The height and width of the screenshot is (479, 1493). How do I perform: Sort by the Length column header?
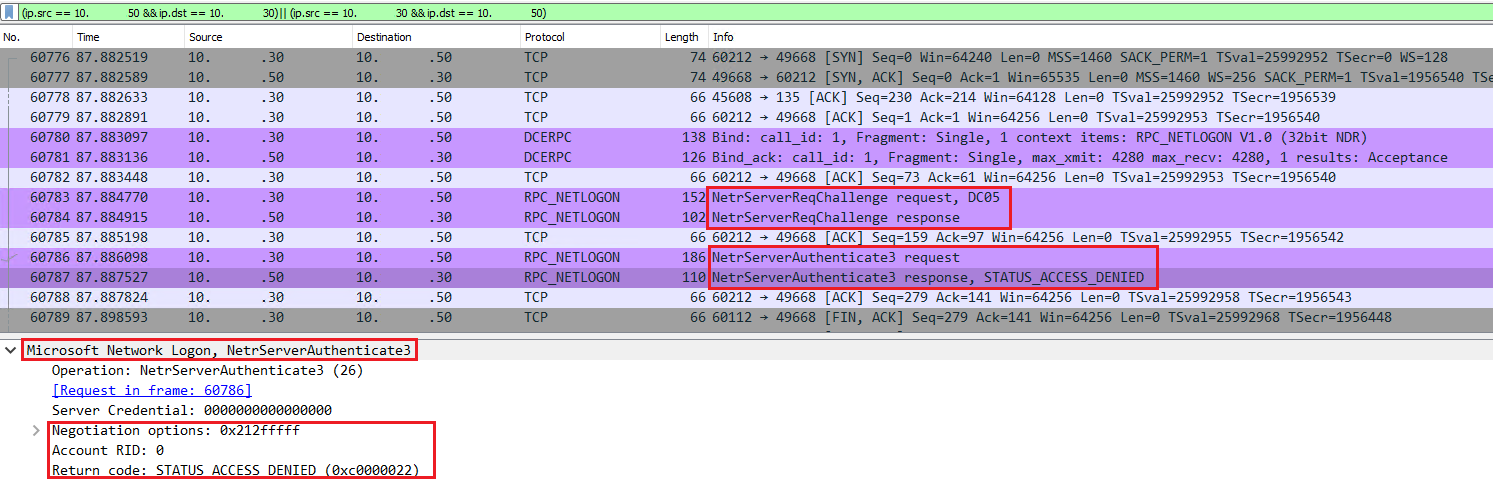[684, 37]
